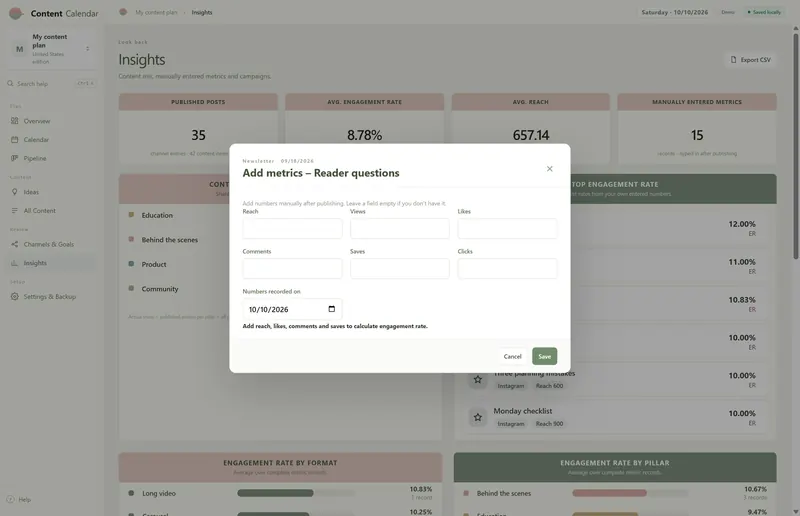This screenshot has height=516, width=800.
Task: Click the Product color dot
Action: click(131, 264)
